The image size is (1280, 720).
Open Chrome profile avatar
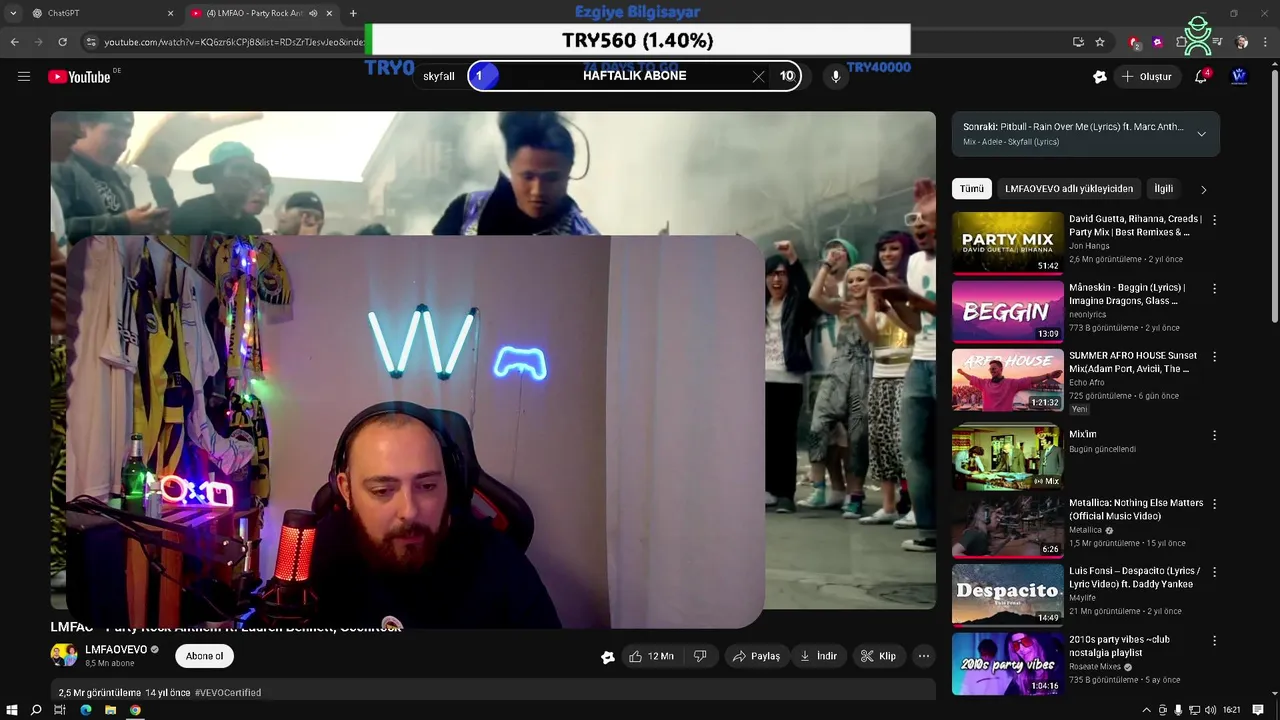pyautogui.click(x=1242, y=42)
